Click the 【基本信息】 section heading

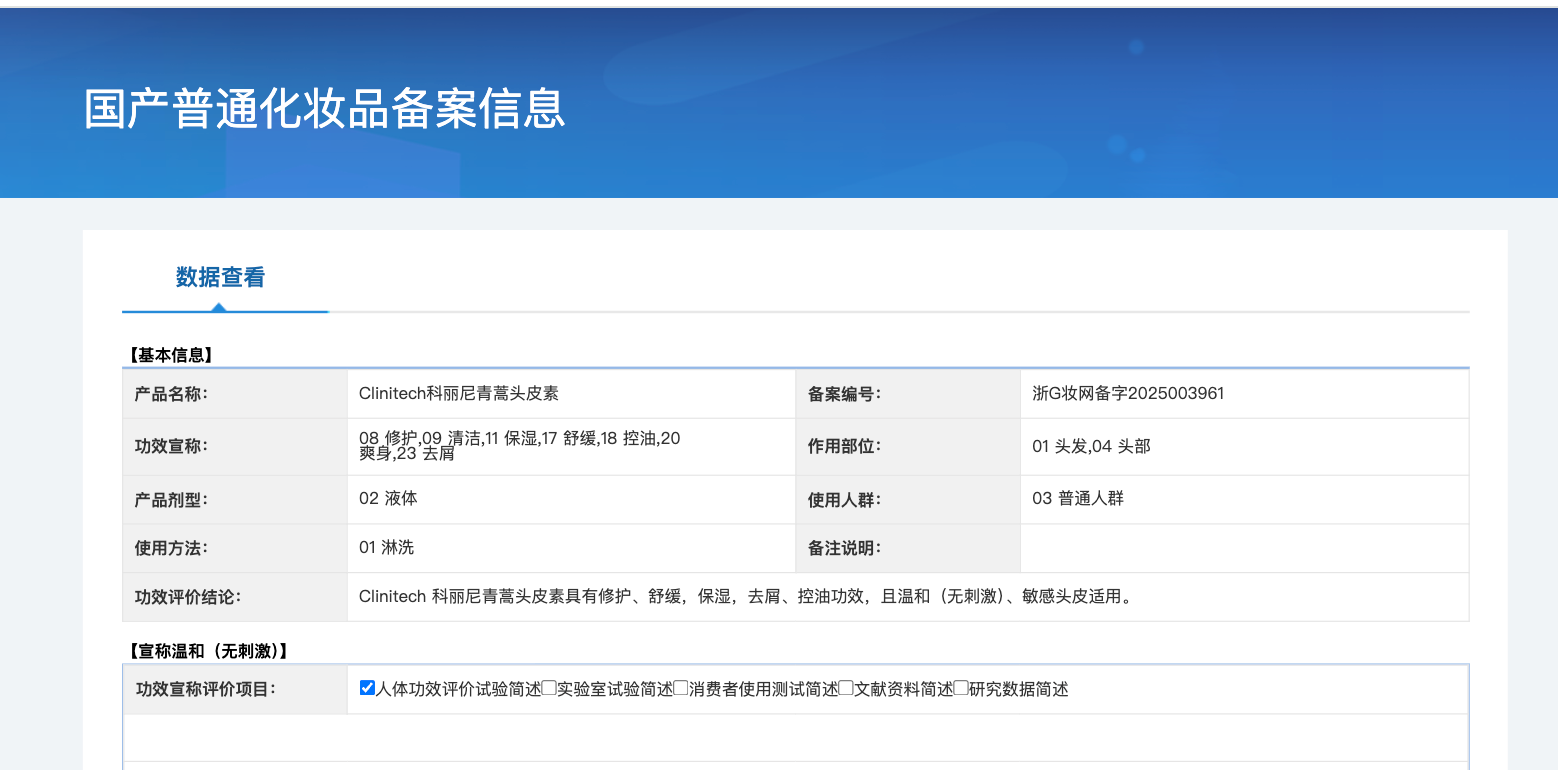169,355
